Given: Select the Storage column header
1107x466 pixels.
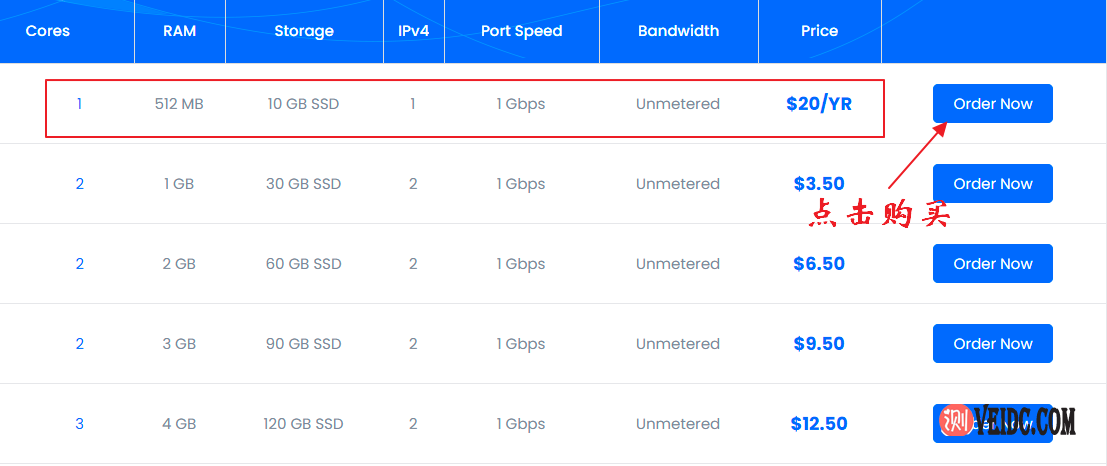Looking at the screenshot, I should (304, 31).
